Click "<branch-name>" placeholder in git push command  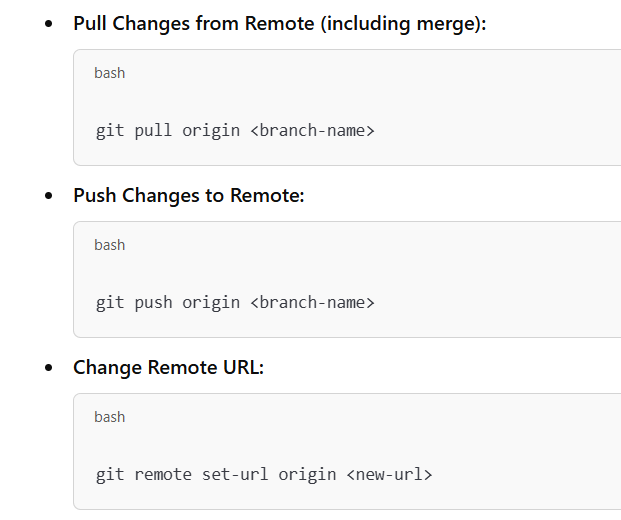312,302
